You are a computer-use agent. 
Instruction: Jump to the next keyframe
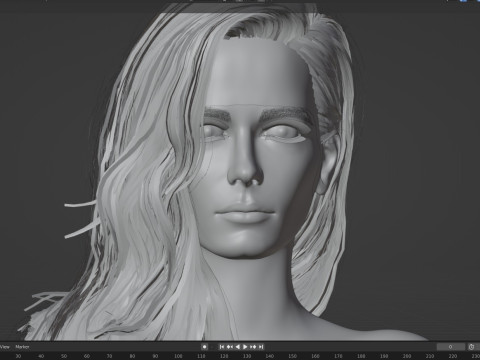[x=253, y=347]
